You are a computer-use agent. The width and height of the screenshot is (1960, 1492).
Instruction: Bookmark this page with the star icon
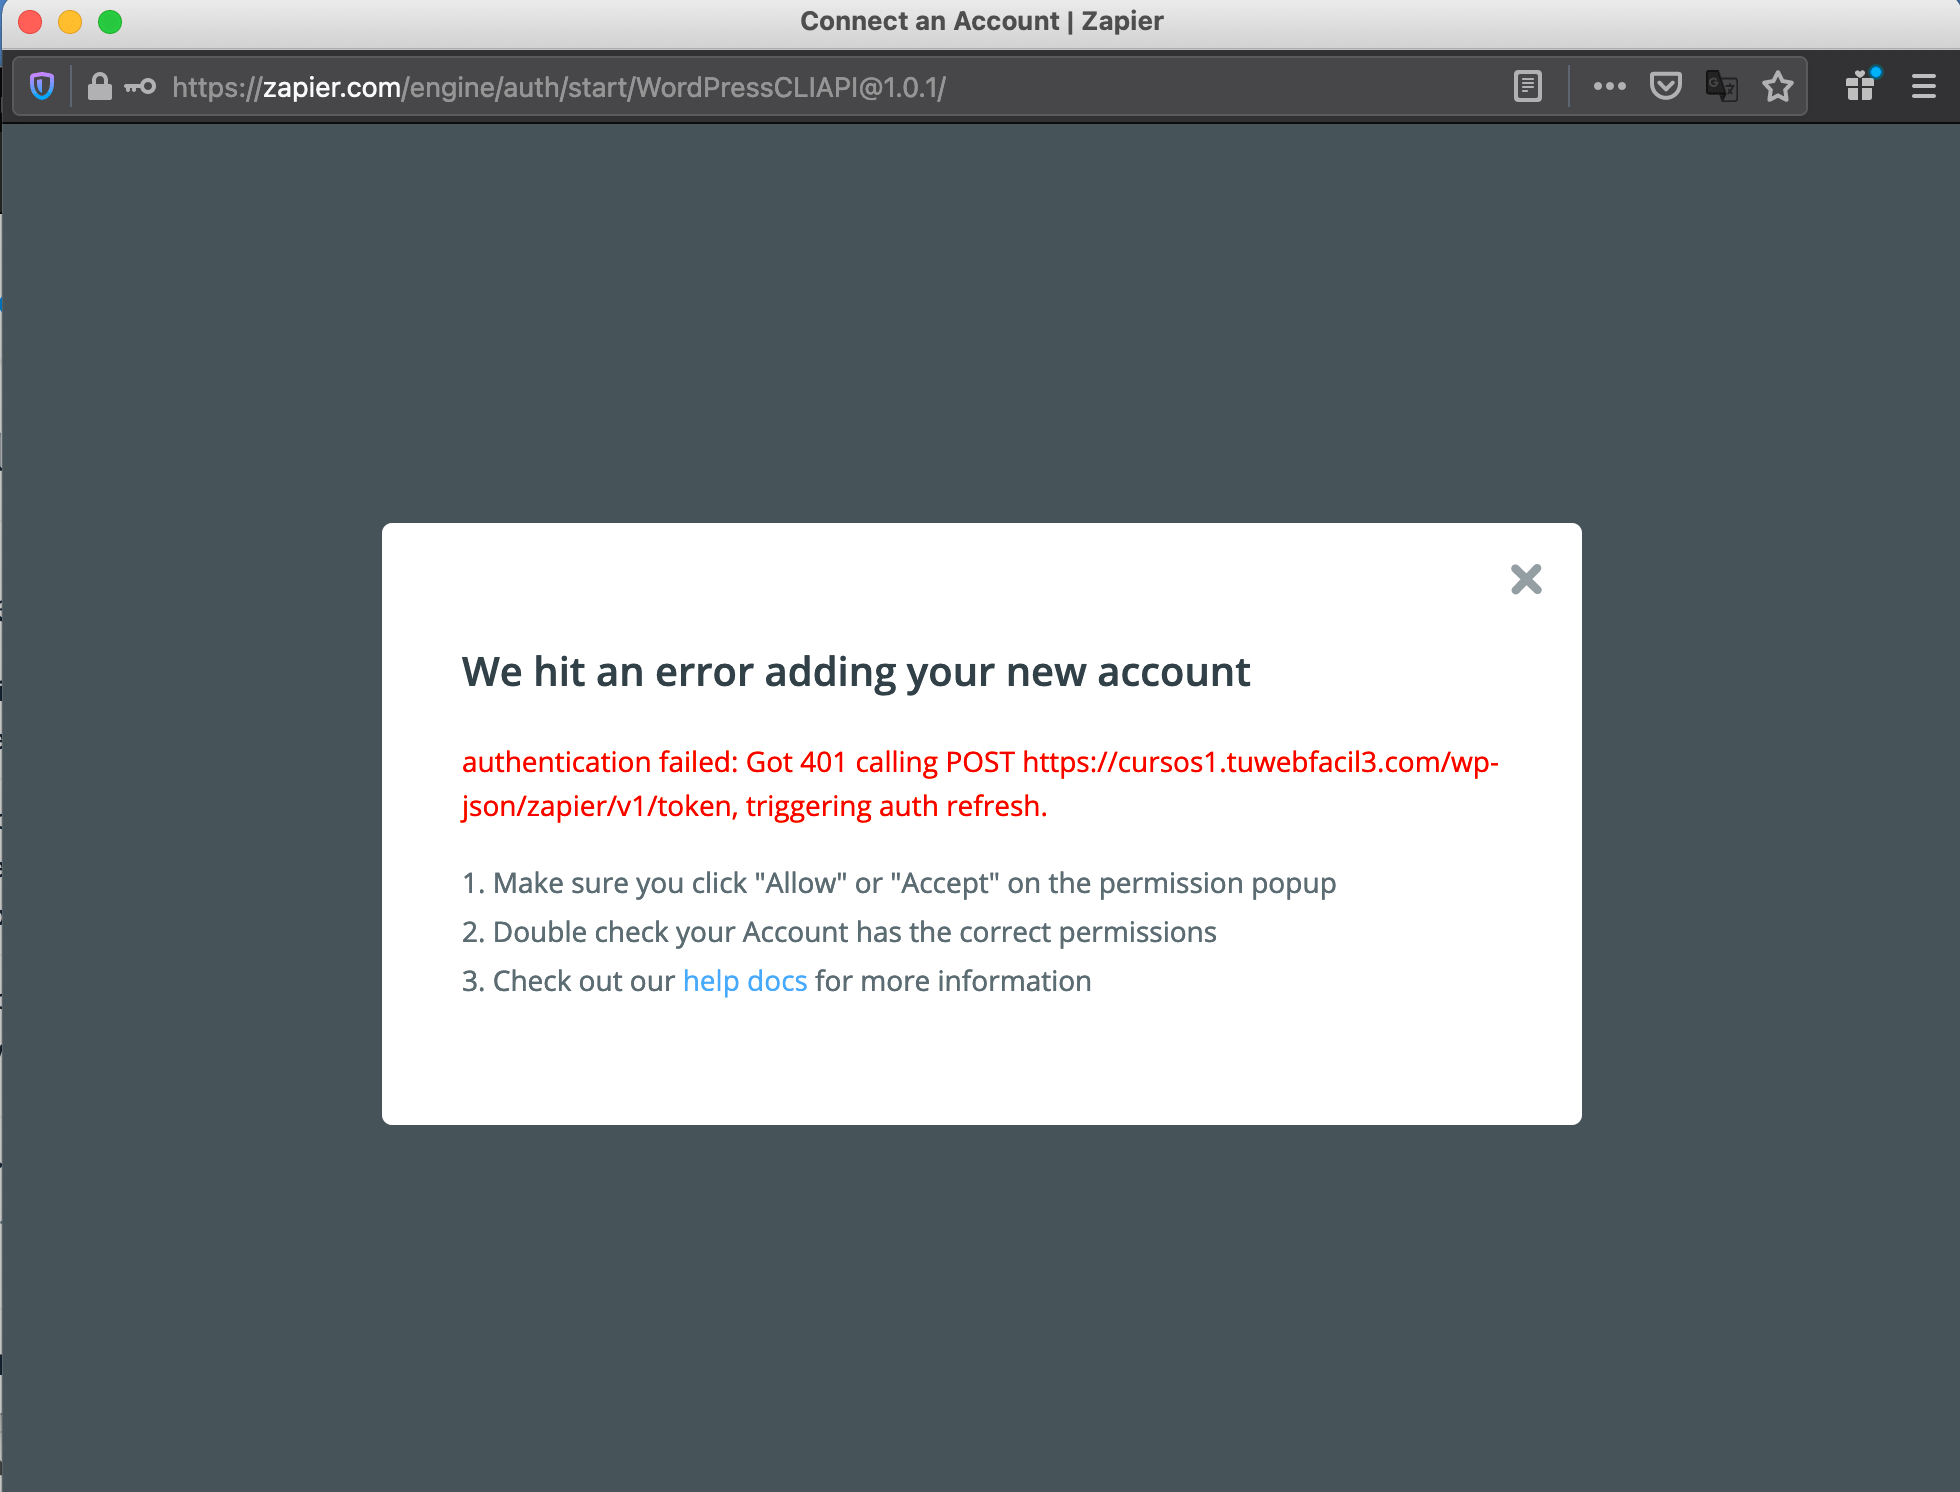coord(1778,87)
